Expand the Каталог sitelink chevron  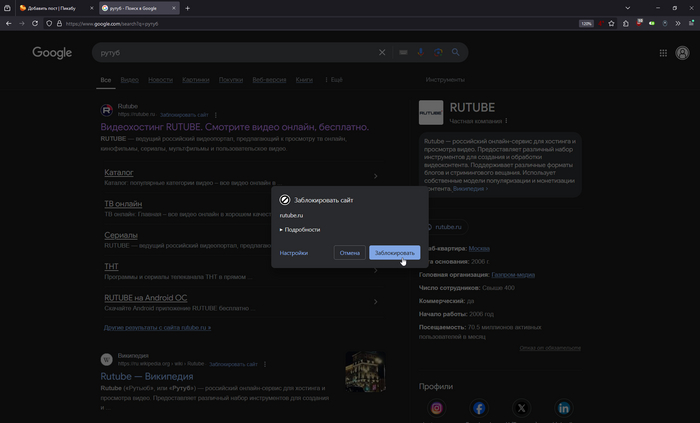point(375,176)
